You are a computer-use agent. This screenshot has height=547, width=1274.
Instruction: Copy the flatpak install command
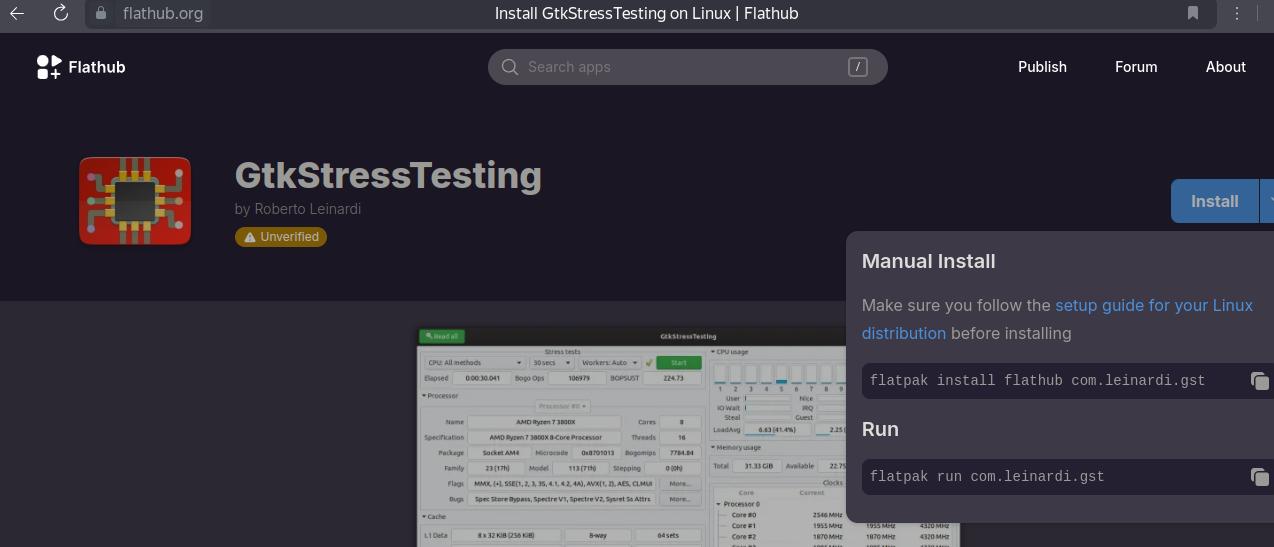[1259, 381]
